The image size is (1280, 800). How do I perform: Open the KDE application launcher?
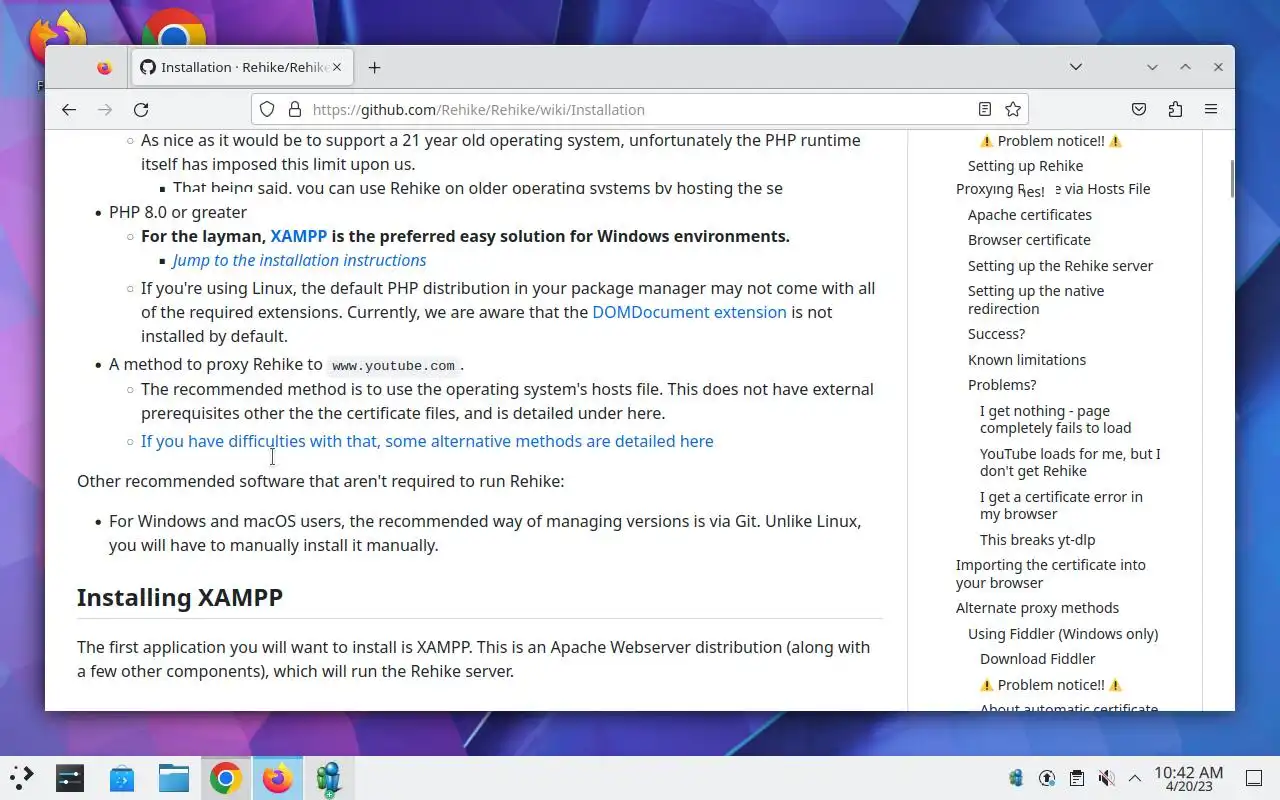point(21,778)
